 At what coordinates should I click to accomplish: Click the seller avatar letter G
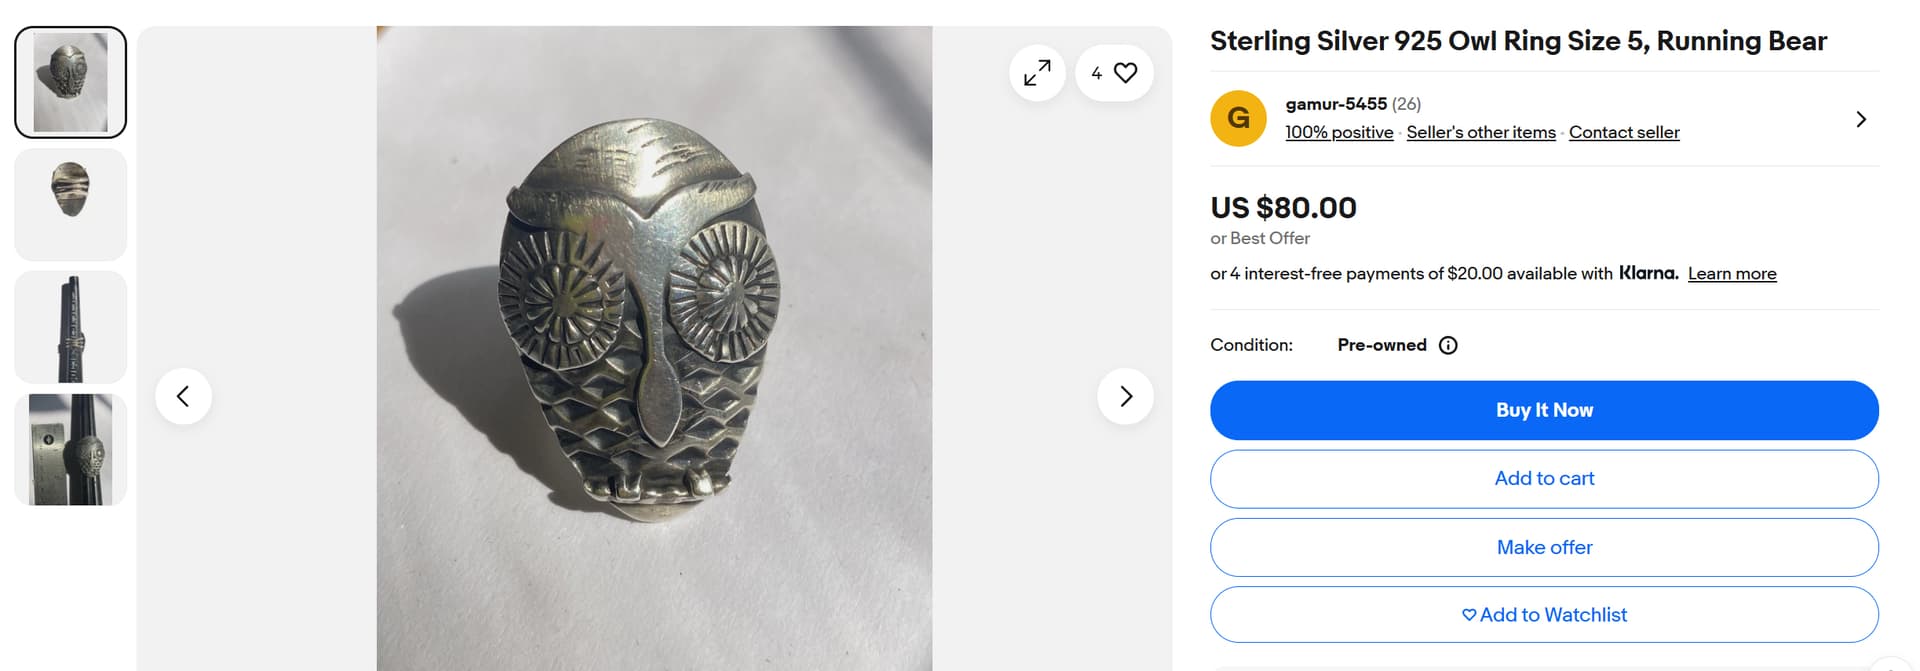coord(1238,118)
